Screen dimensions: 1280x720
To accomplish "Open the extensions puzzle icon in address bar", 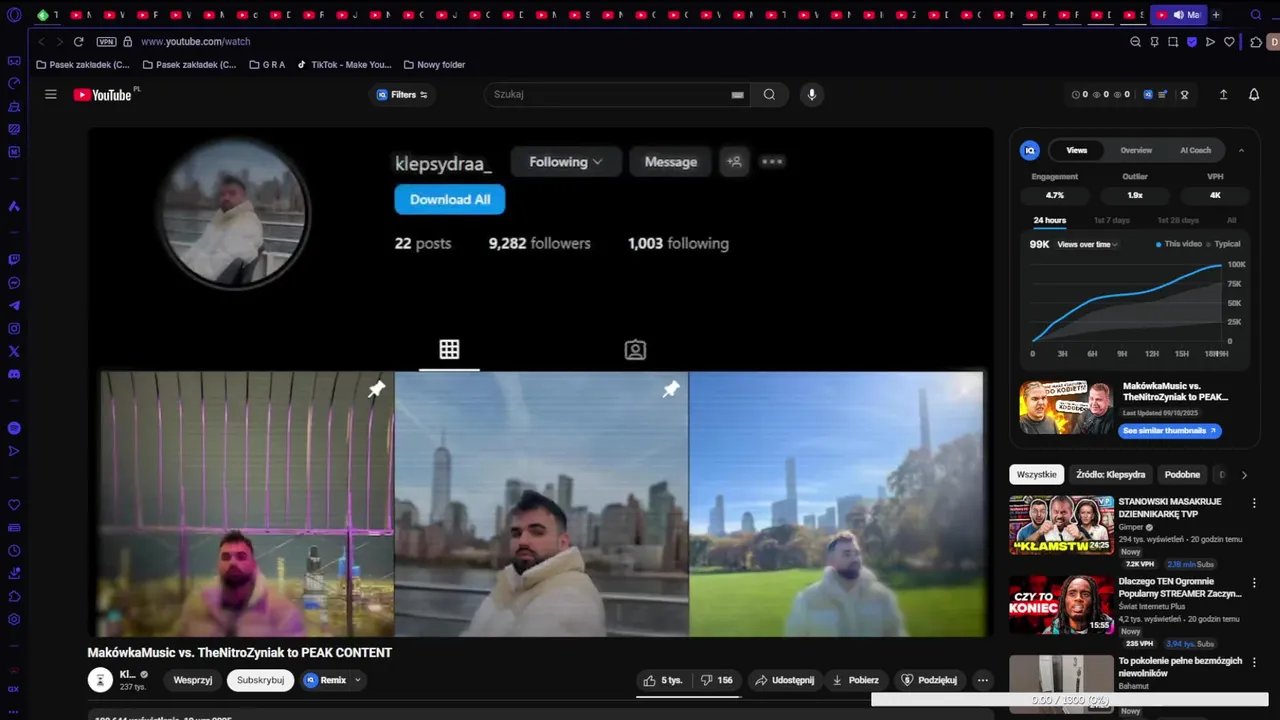I will [1256, 42].
